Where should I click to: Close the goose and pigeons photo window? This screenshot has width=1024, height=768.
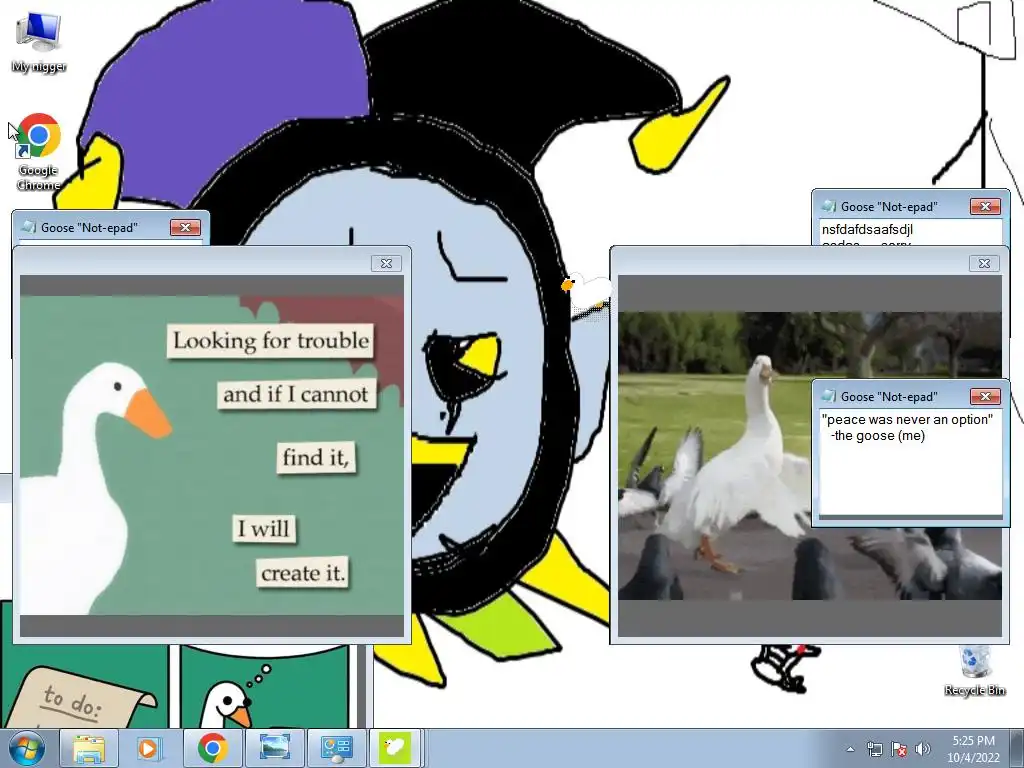984,263
